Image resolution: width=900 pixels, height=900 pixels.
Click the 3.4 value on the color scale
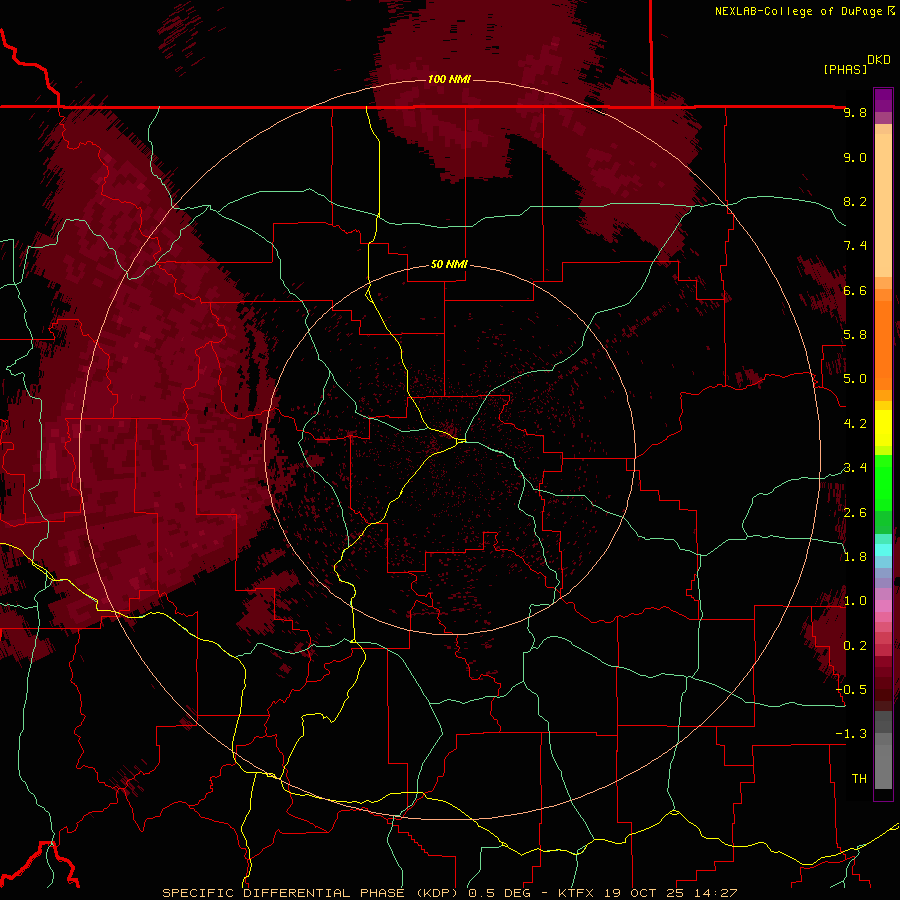click(x=855, y=468)
